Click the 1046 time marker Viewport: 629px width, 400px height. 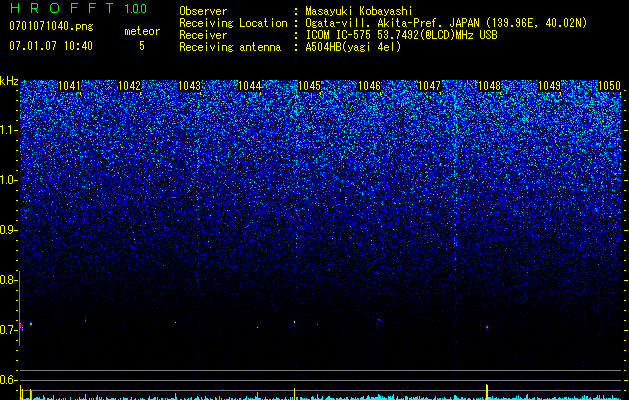(369, 86)
